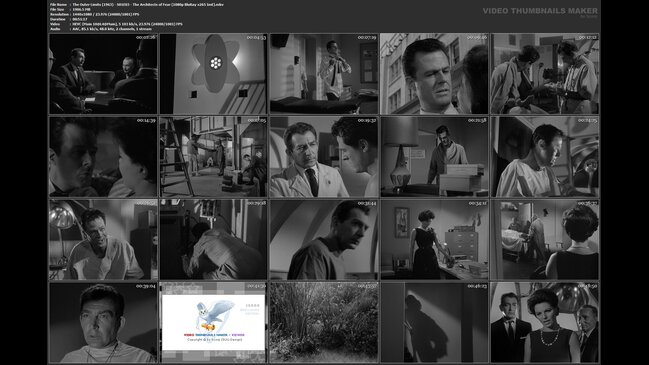This screenshot has width=649, height=365.
Task: Click the Duration value in header
Action: click(80, 19)
